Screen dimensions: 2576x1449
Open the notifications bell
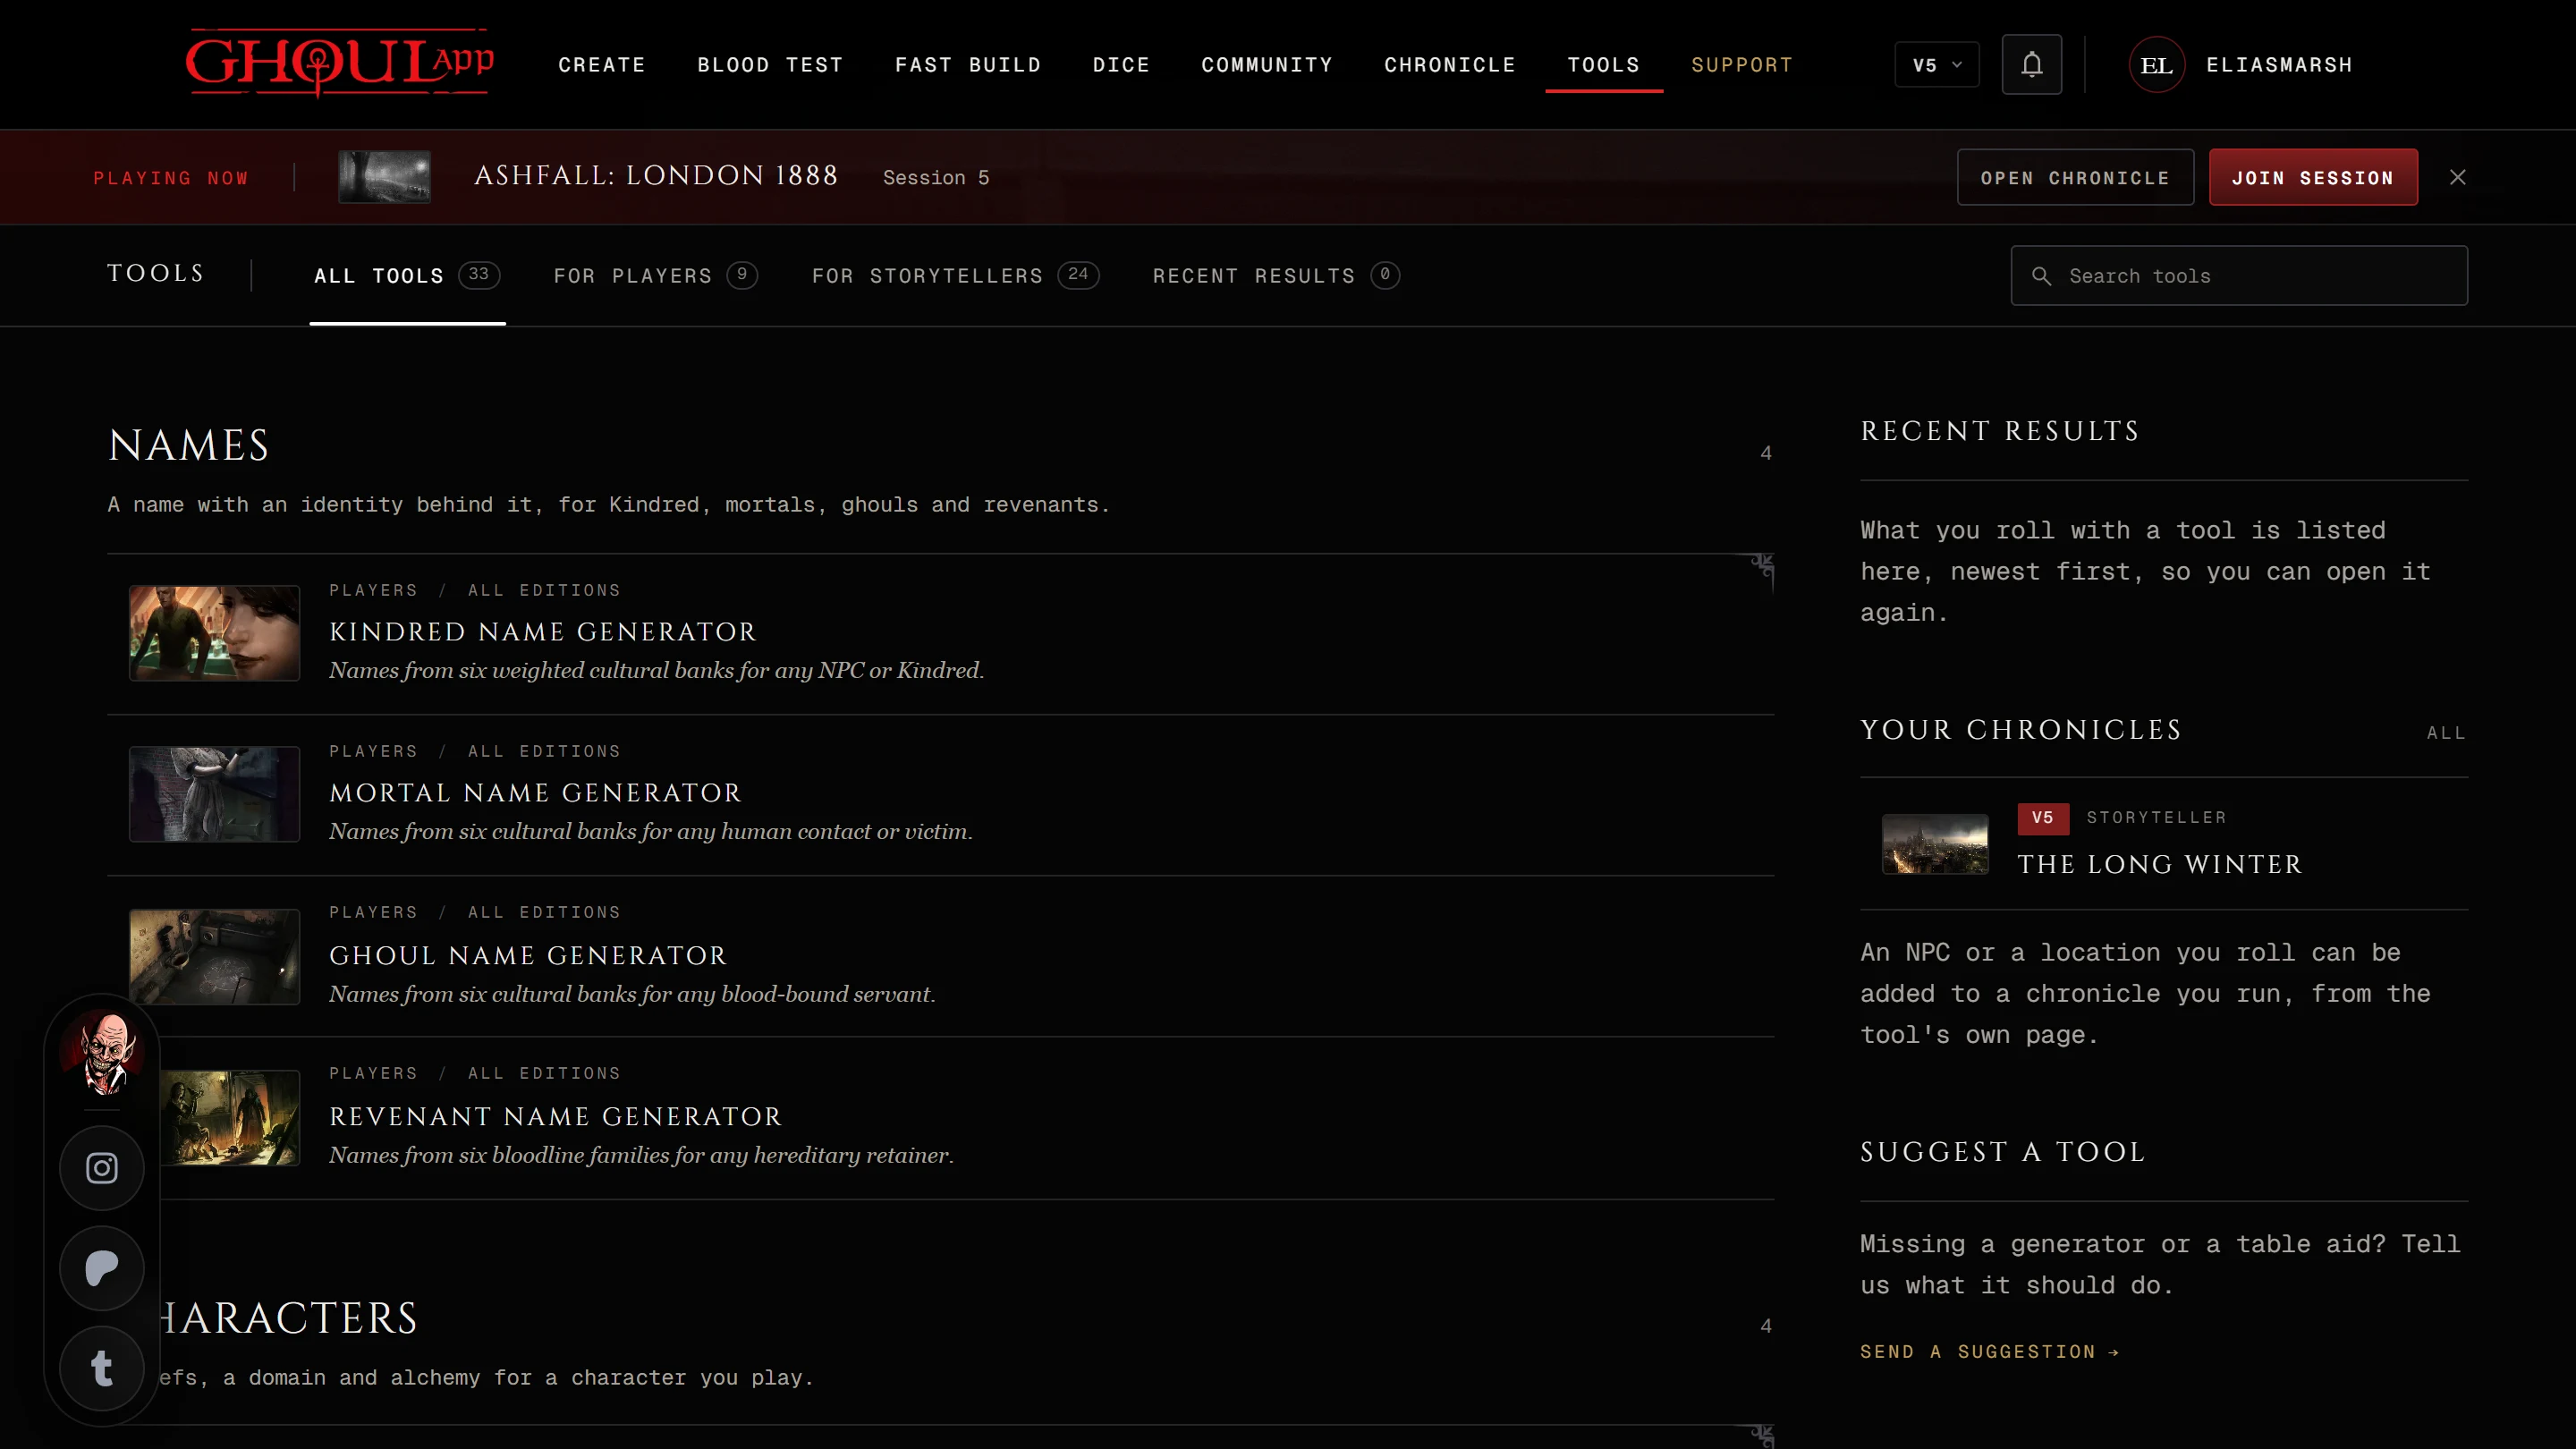[x=2031, y=65]
